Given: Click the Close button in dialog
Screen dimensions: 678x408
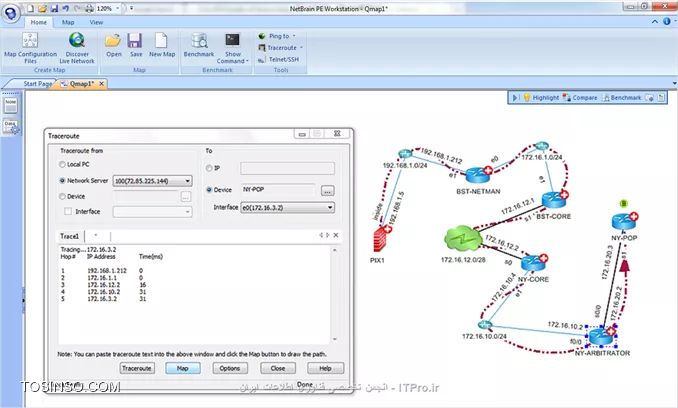Looking at the screenshot, I should [278, 368].
